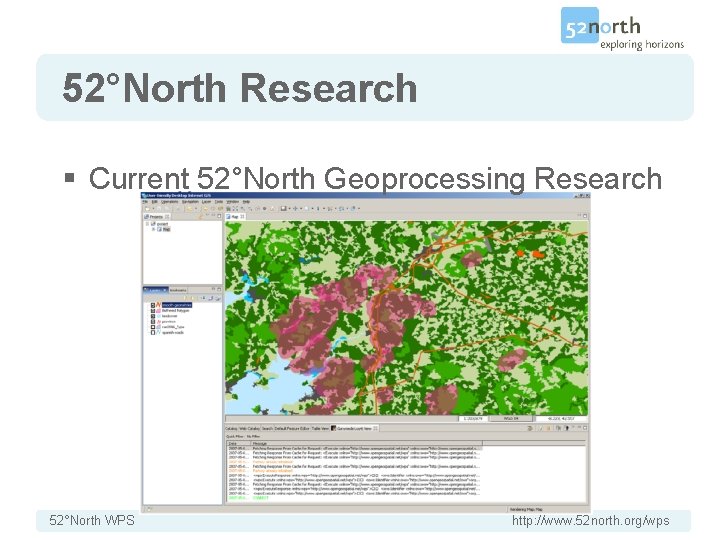Click the map scale field in status bar
Screen dimensions: 720x540
point(473,419)
